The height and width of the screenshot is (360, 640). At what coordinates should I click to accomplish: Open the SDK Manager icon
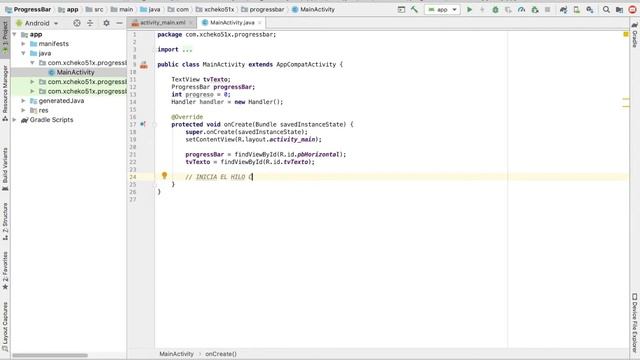tap(589, 9)
